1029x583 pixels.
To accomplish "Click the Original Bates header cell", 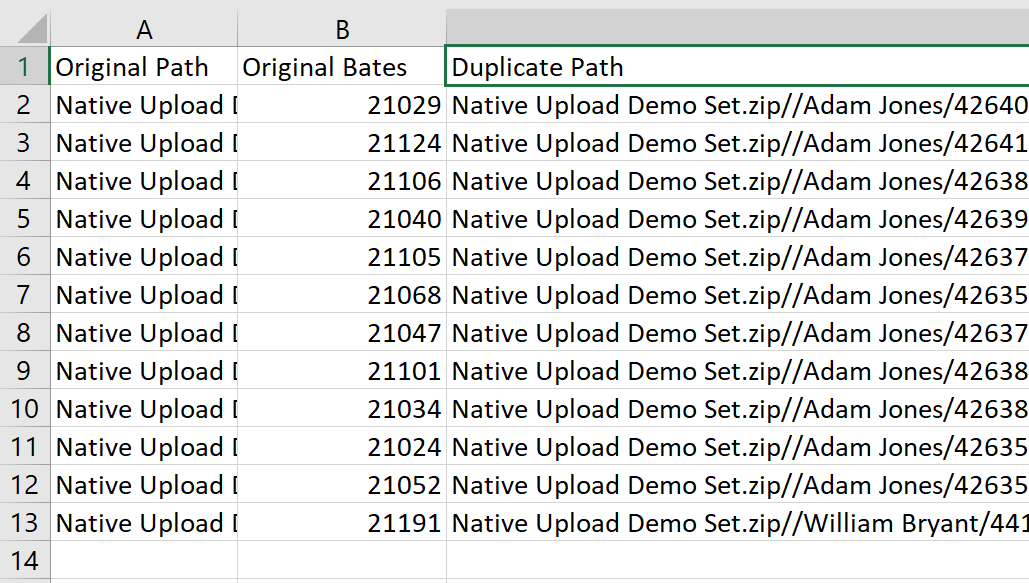I will click(341, 66).
